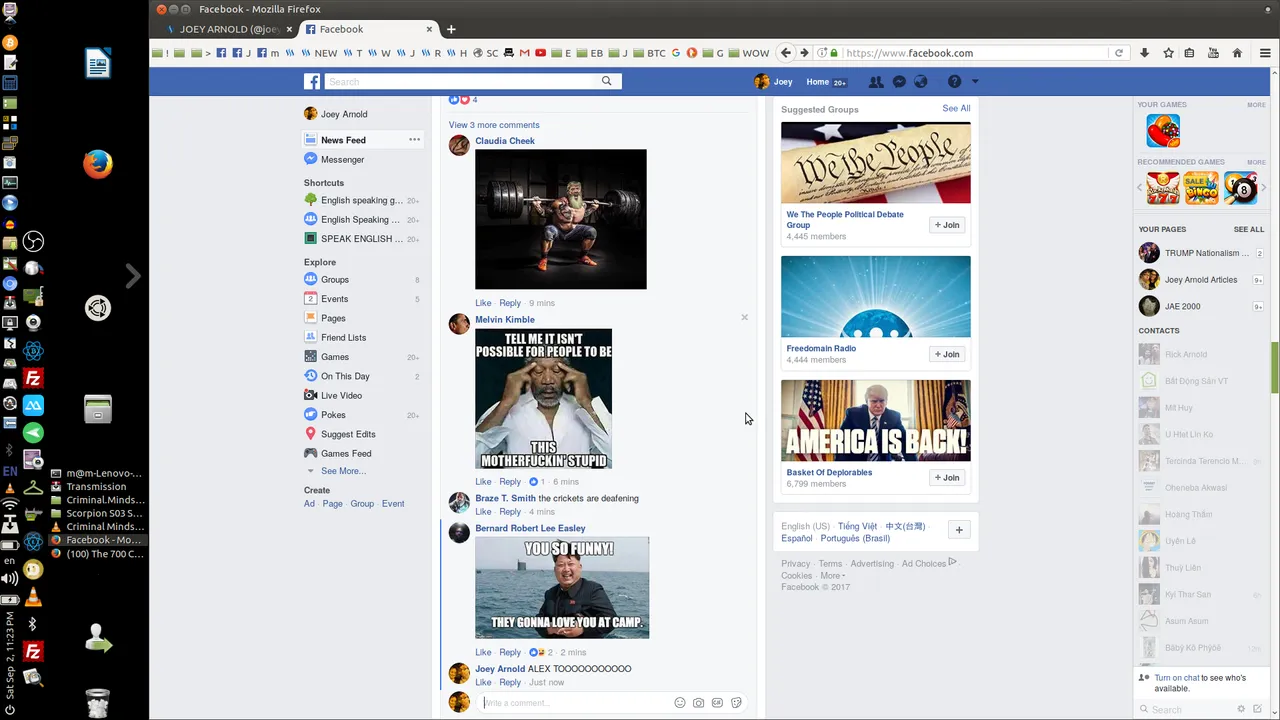Viewport: 1280px width, 720px height.
Task: Open Friend Lists in the sidebar
Action: (x=343, y=338)
